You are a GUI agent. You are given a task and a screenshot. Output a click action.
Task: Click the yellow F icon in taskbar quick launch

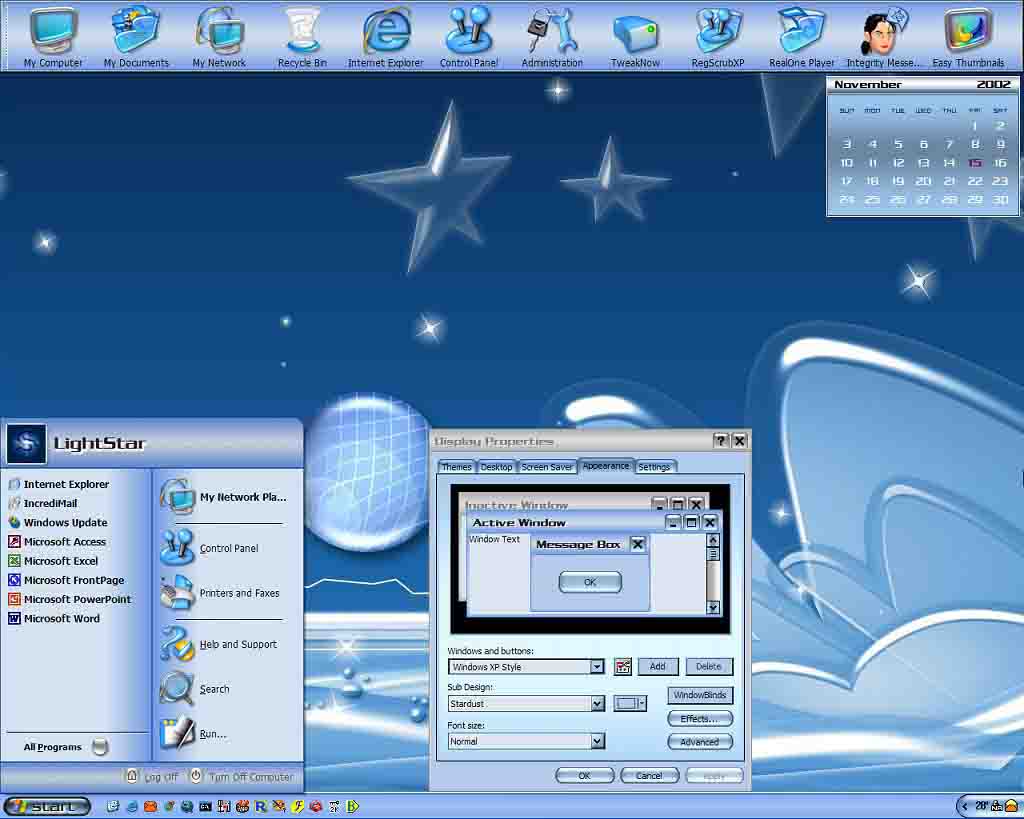(298, 807)
